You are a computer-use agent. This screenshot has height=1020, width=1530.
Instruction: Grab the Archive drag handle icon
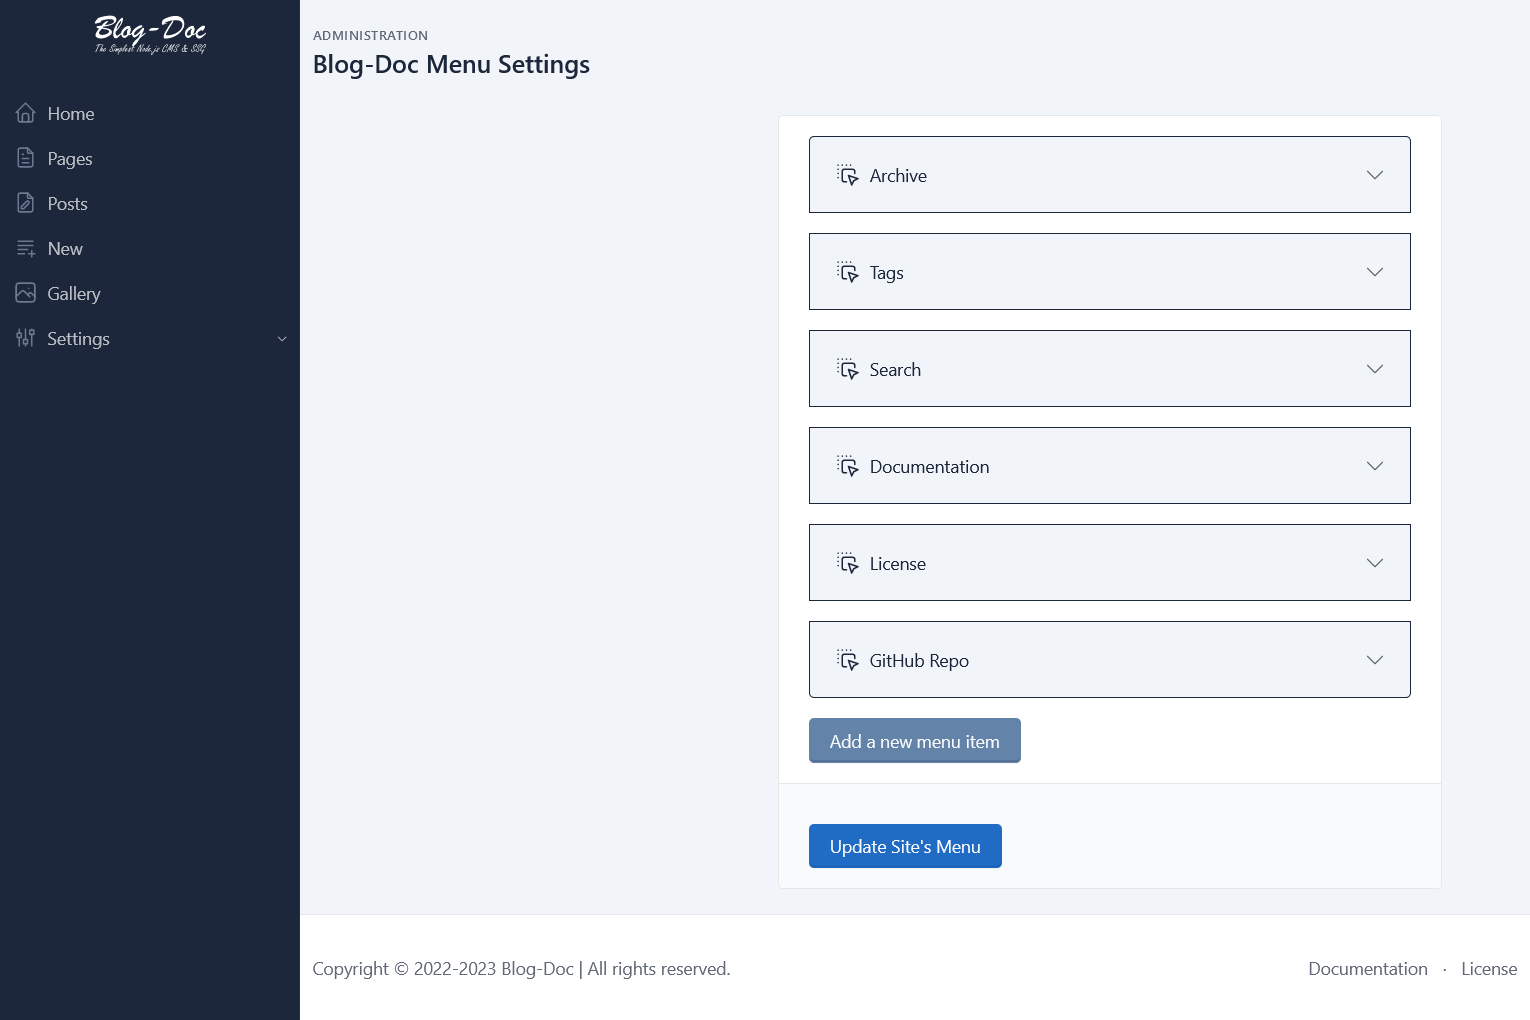(848, 175)
